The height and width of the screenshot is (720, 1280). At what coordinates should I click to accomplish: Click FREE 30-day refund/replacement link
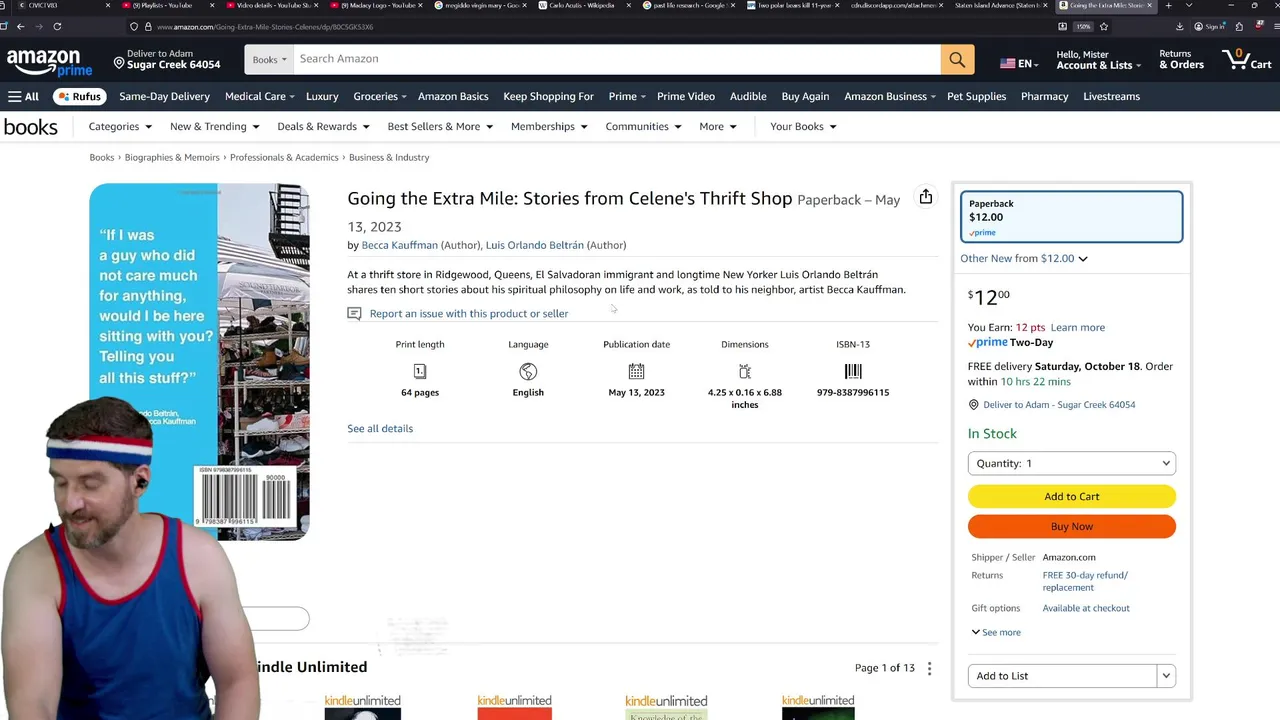point(1085,581)
